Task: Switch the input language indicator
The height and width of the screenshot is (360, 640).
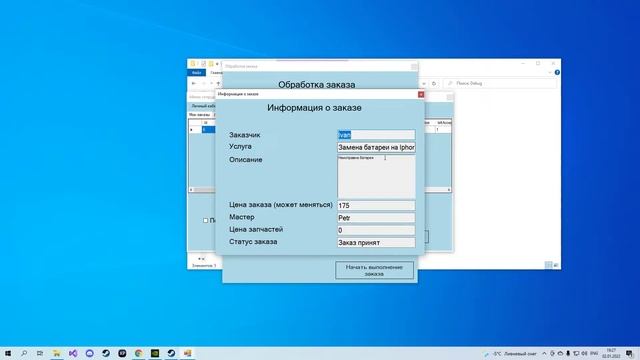Action: [x=594, y=353]
